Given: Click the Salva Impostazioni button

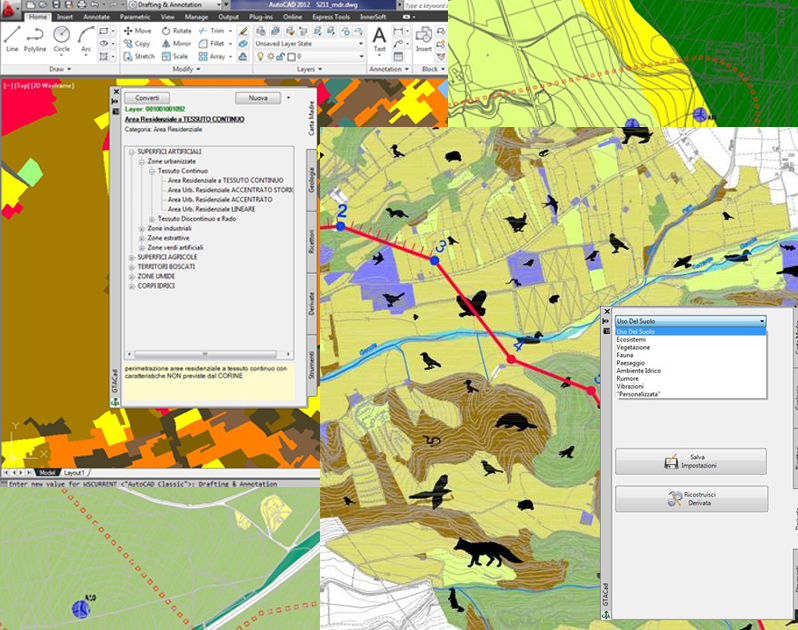Looking at the screenshot, I should [691, 462].
